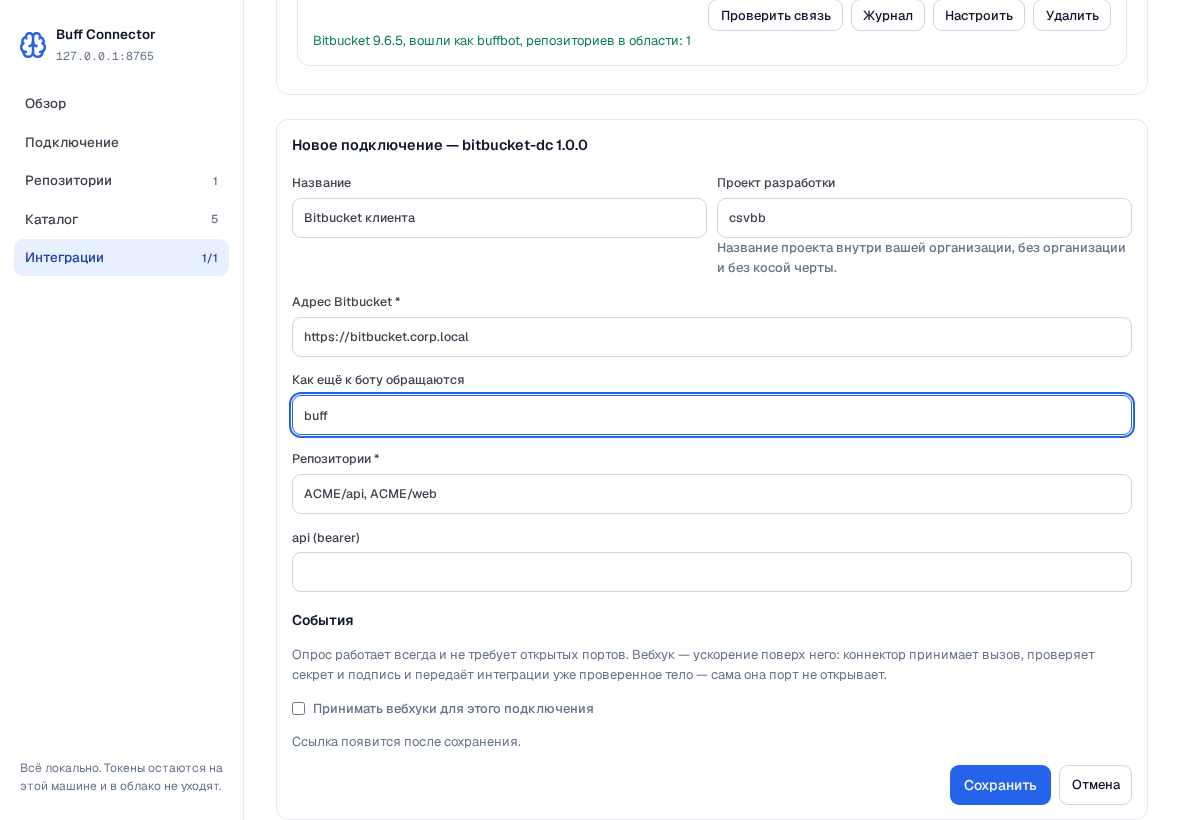Click the Проект разработки field with csvbb
Image resolution: width=1180 pixels, height=820 pixels.
[x=924, y=218]
